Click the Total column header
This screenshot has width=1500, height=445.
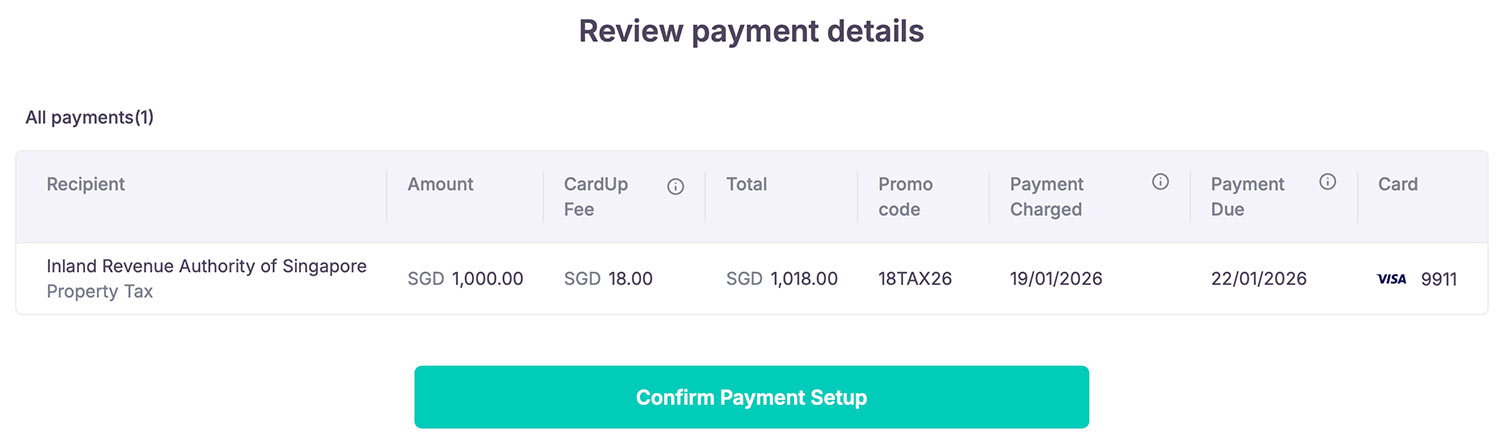[x=746, y=184]
